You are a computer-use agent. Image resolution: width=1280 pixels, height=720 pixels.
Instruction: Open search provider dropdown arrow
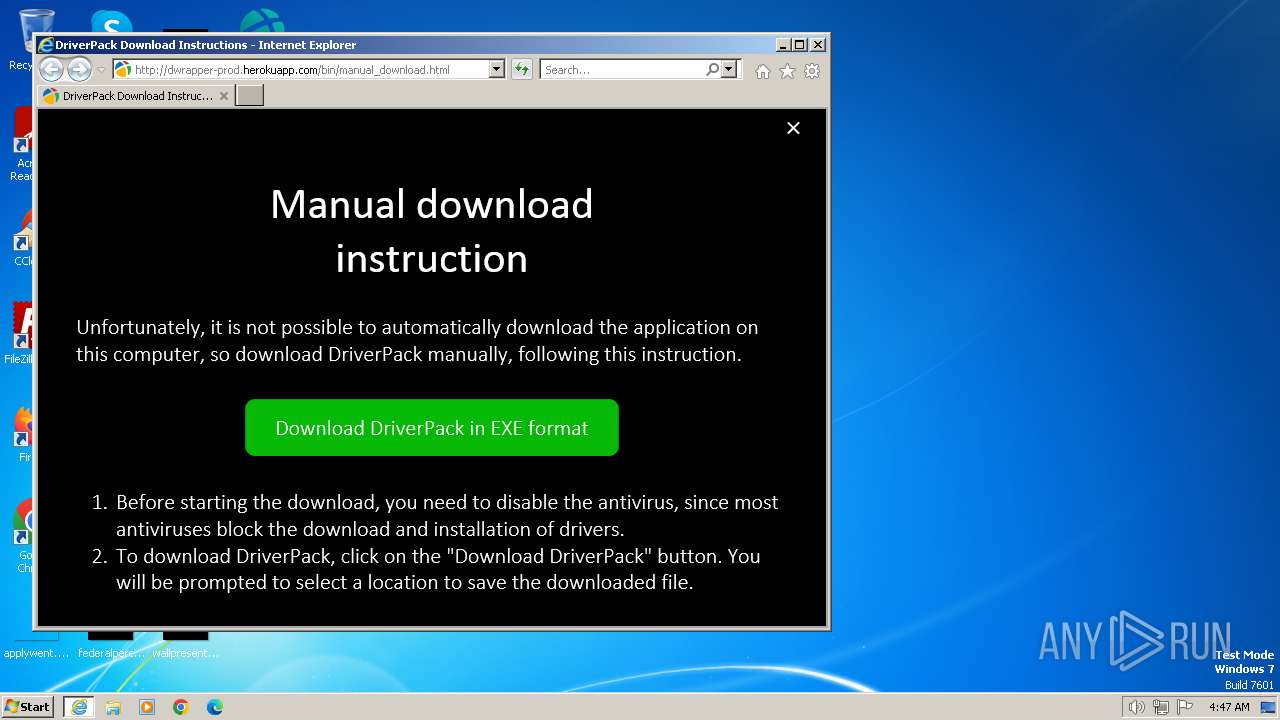[729, 70]
